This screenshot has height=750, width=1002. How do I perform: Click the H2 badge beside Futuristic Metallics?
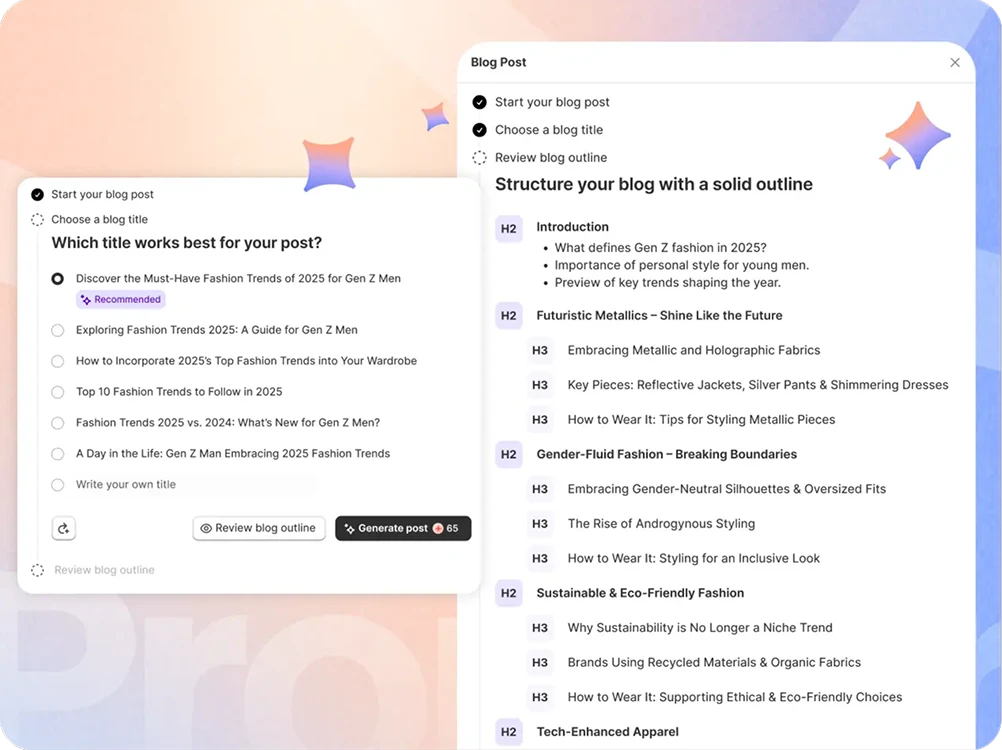[x=509, y=316]
